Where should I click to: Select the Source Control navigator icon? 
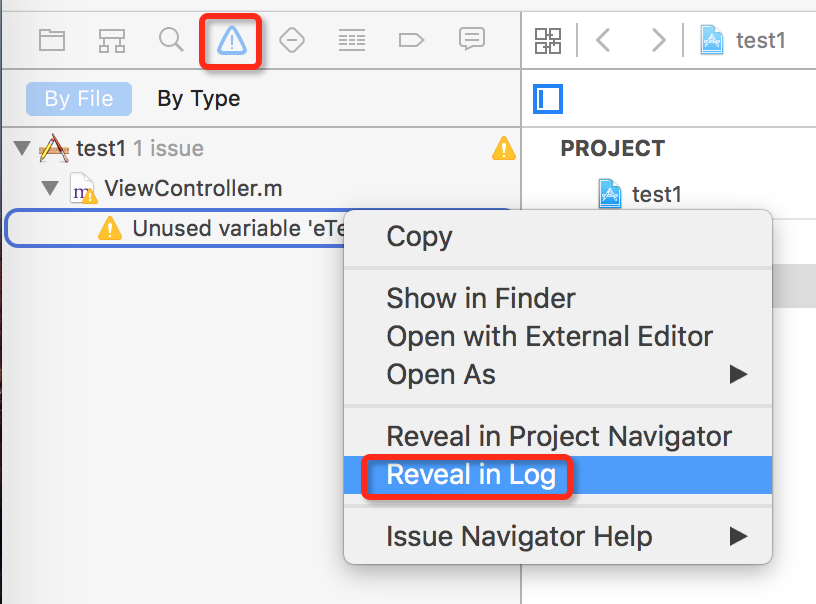[111, 40]
